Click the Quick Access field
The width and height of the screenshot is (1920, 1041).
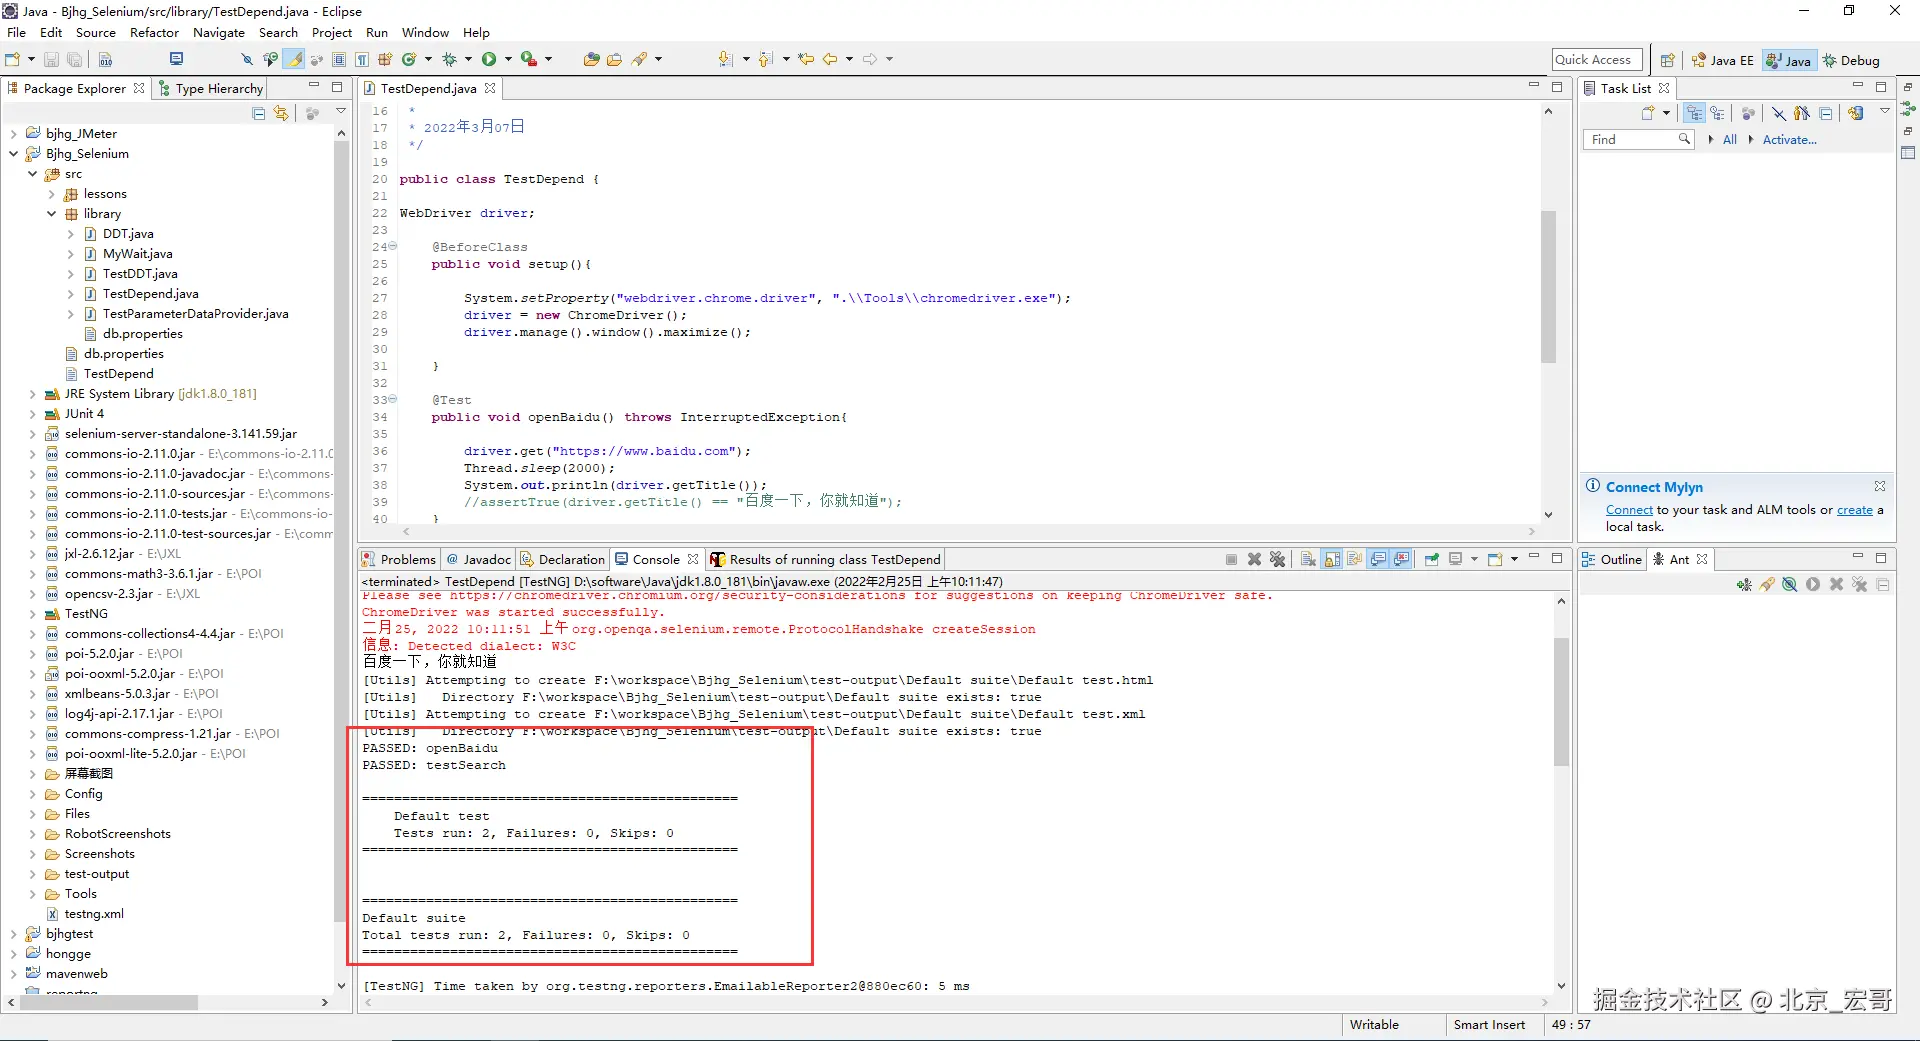1597,60
